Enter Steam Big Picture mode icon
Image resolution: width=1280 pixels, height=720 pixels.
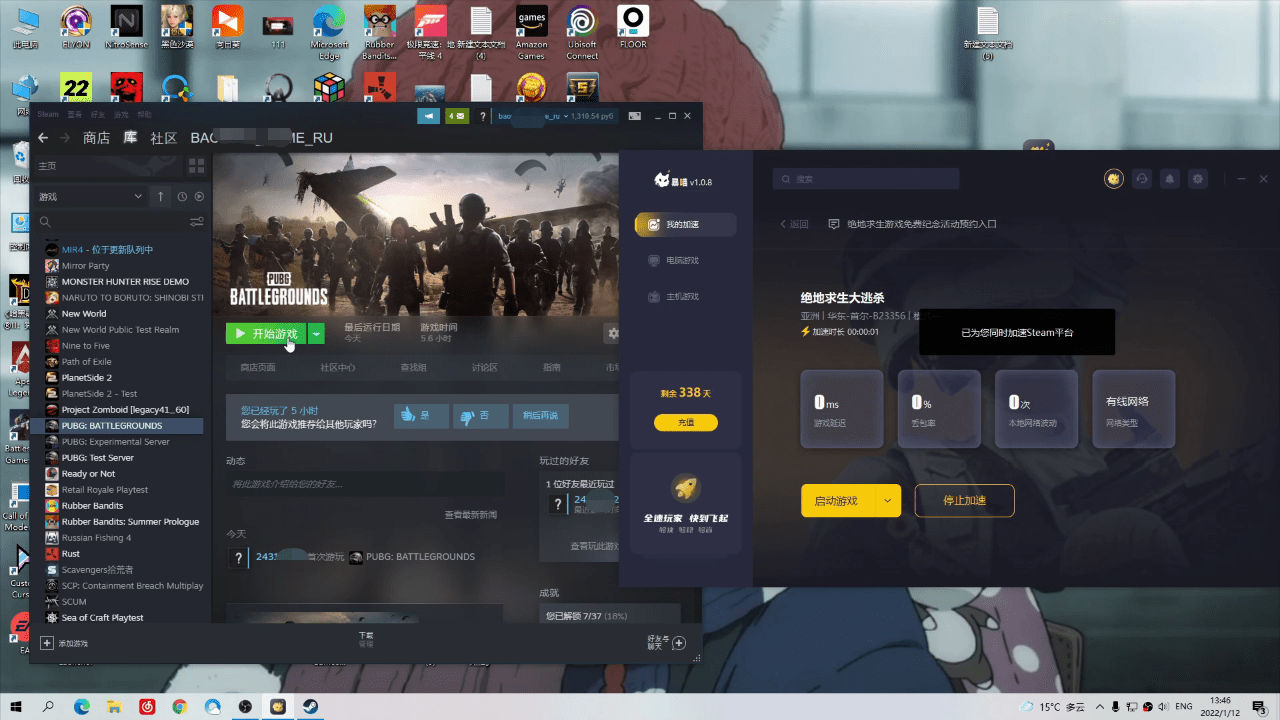(634, 116)
